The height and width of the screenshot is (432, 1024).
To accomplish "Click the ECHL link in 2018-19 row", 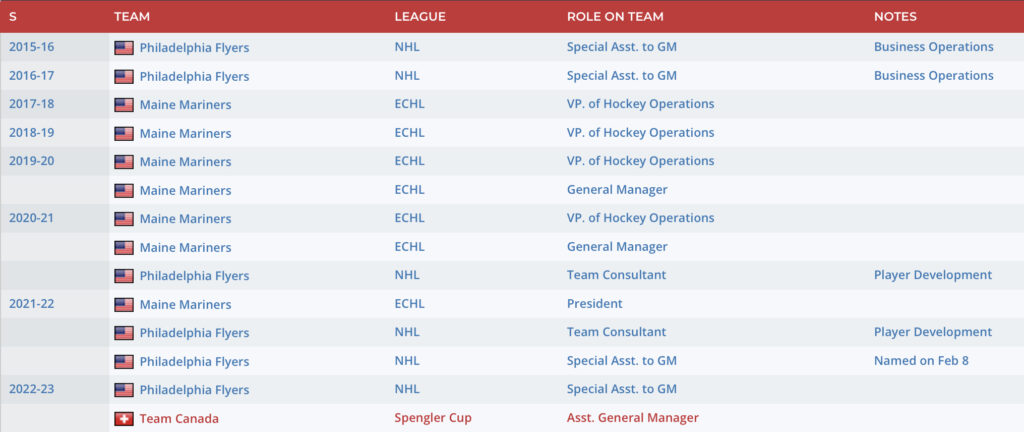I will pyautogui.click(x=409, y=133).
